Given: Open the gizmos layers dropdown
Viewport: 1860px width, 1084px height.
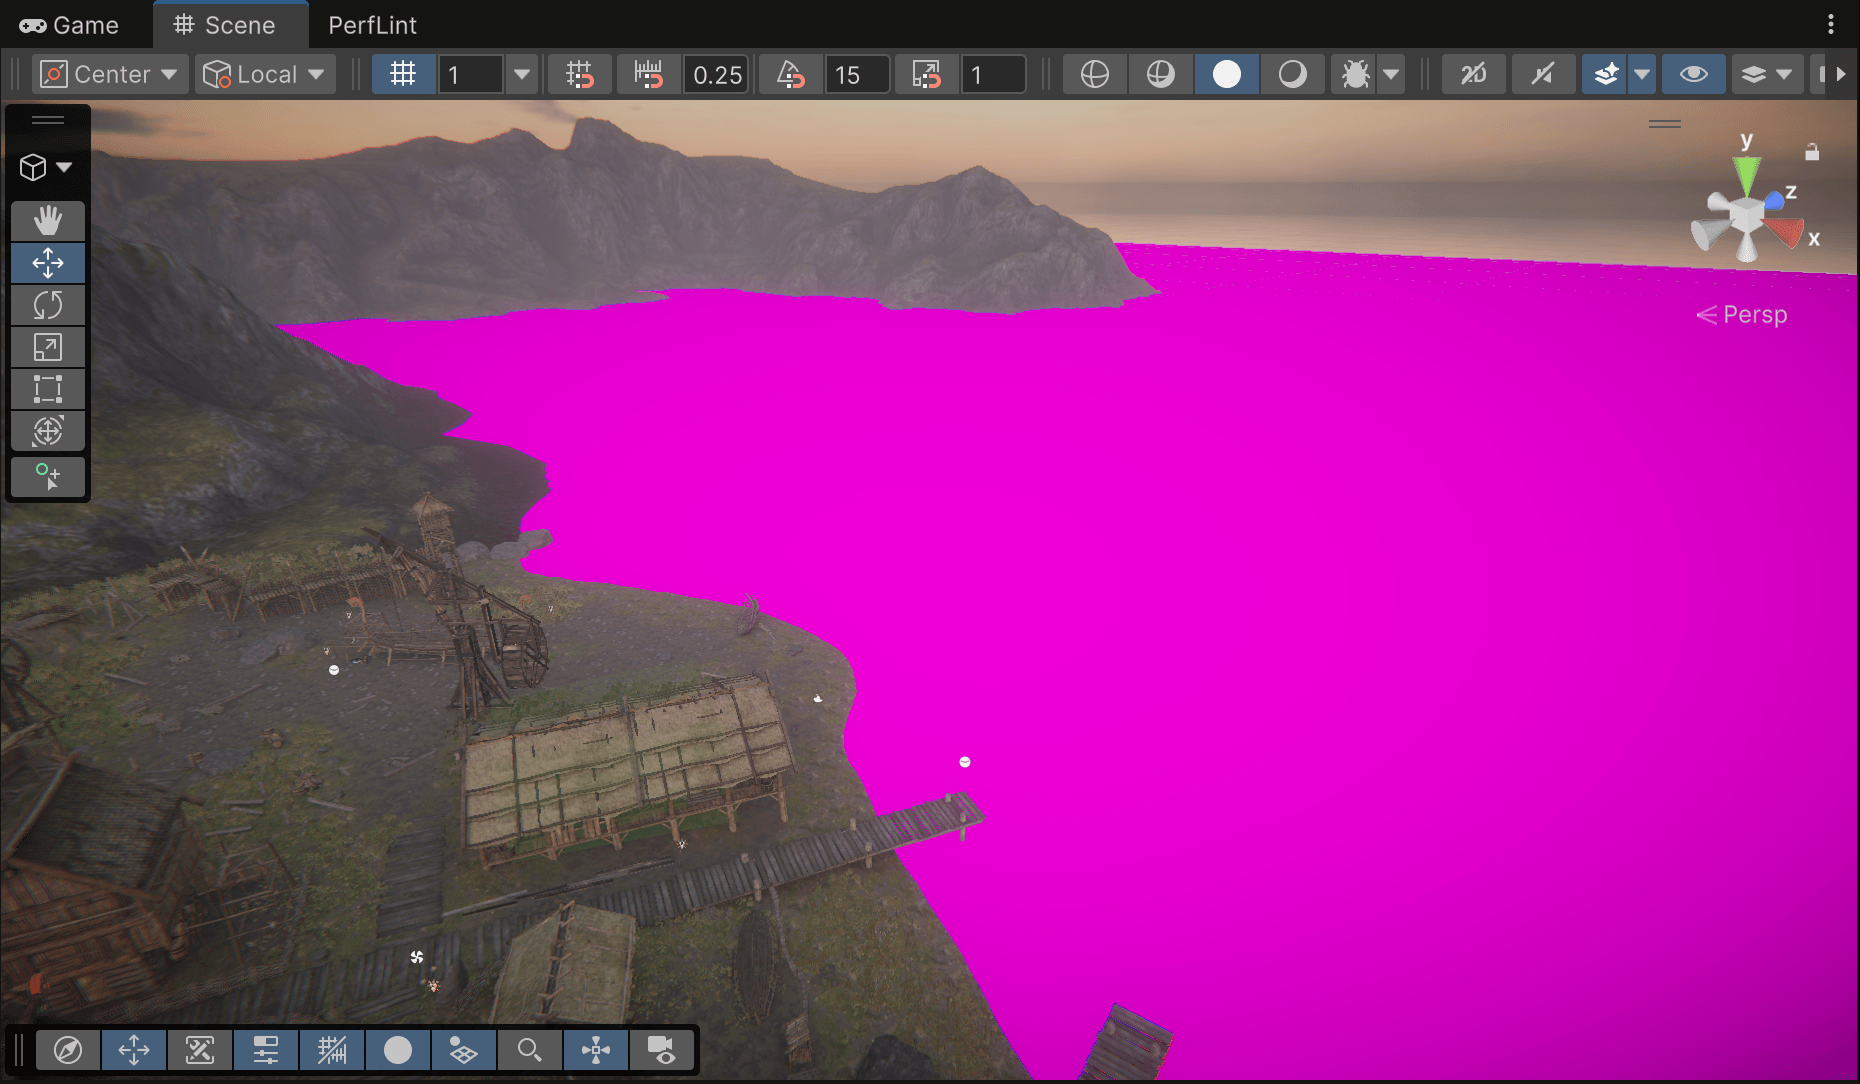Looking at the screenshot, I should pyautogui.click(x=1767, y=74).
